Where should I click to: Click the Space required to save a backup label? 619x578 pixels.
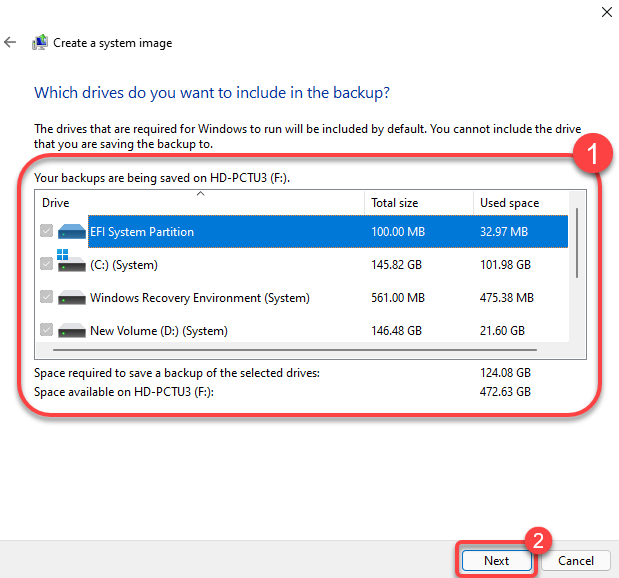click(x=177, y=373)
